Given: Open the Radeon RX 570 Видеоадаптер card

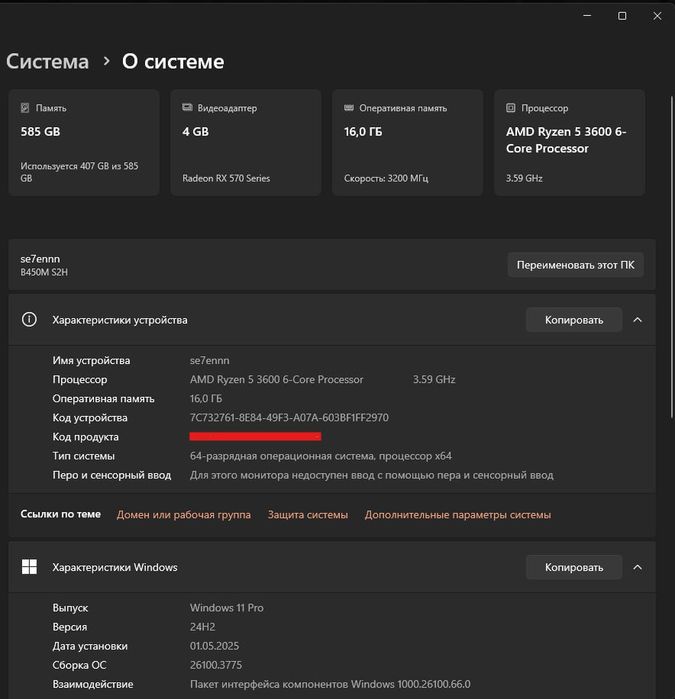Looking at the screenshot, I should [245, 142].
